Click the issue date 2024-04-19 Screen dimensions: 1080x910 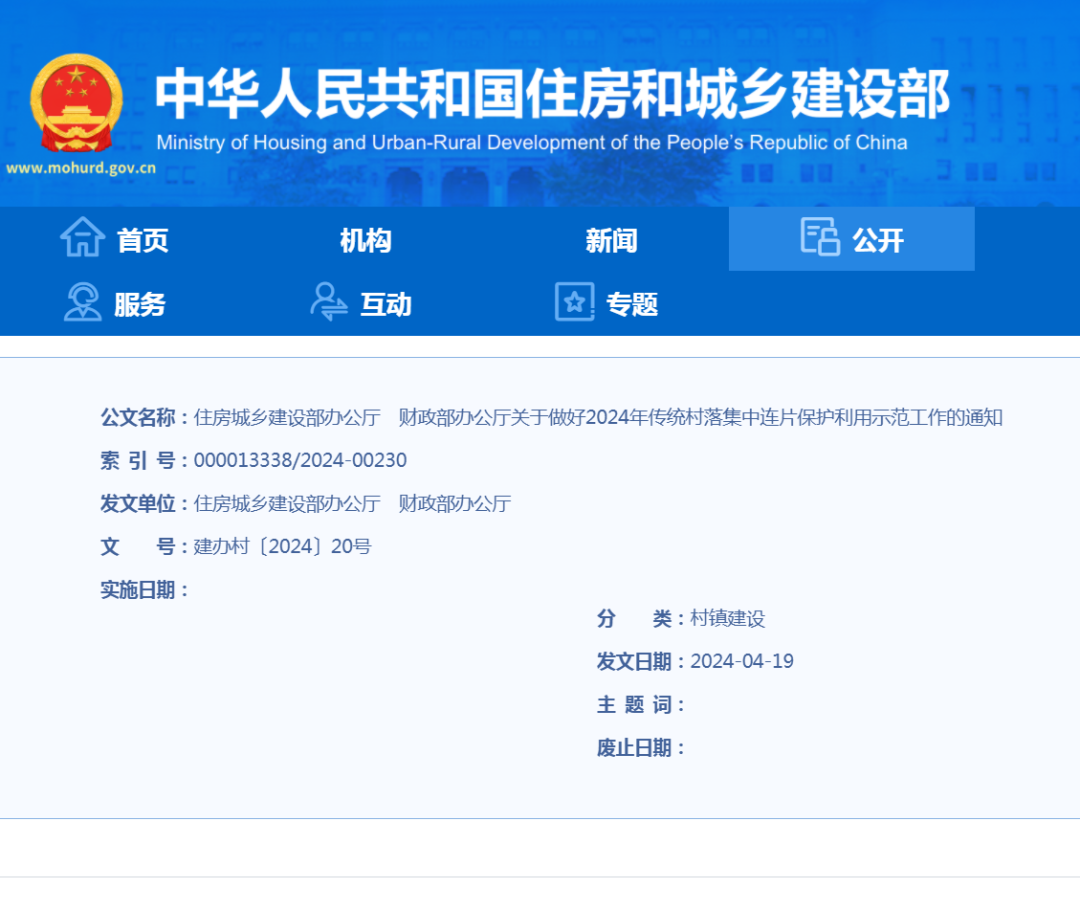click(x=741, y=662)
